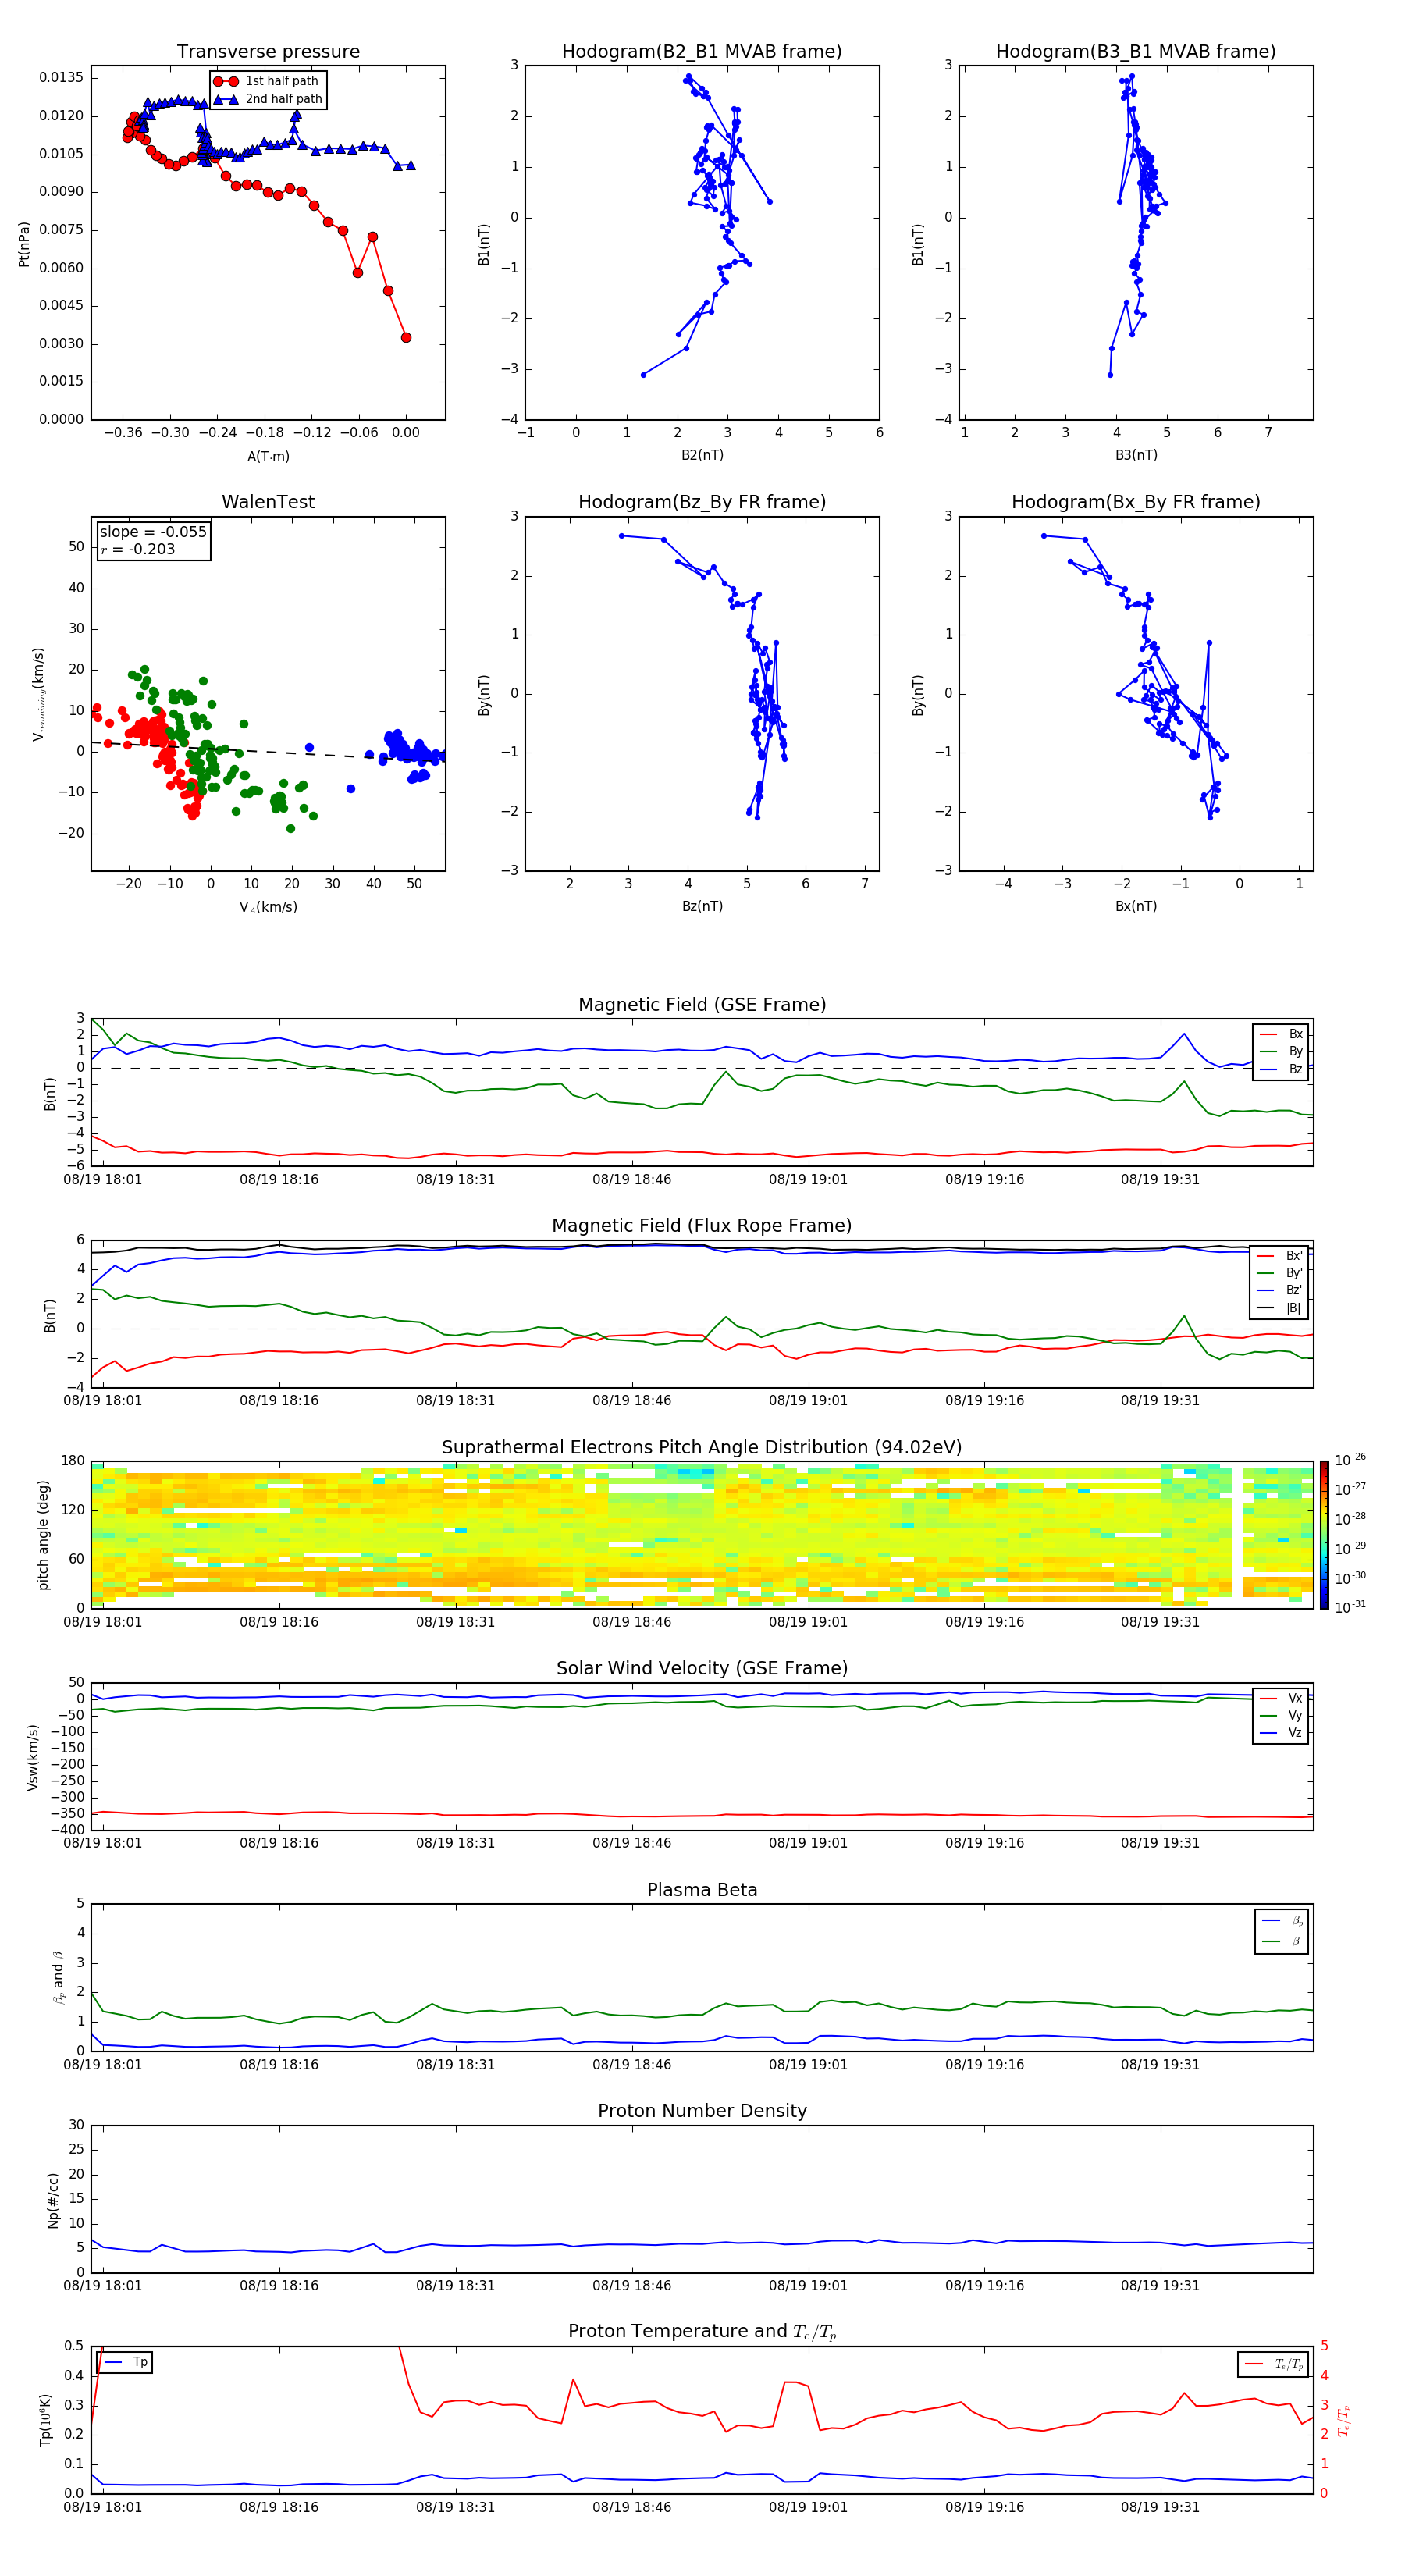Click the 10^-26 colorbar tick label
The image size is (1405, 2576).
(x=1350, y=1460)
